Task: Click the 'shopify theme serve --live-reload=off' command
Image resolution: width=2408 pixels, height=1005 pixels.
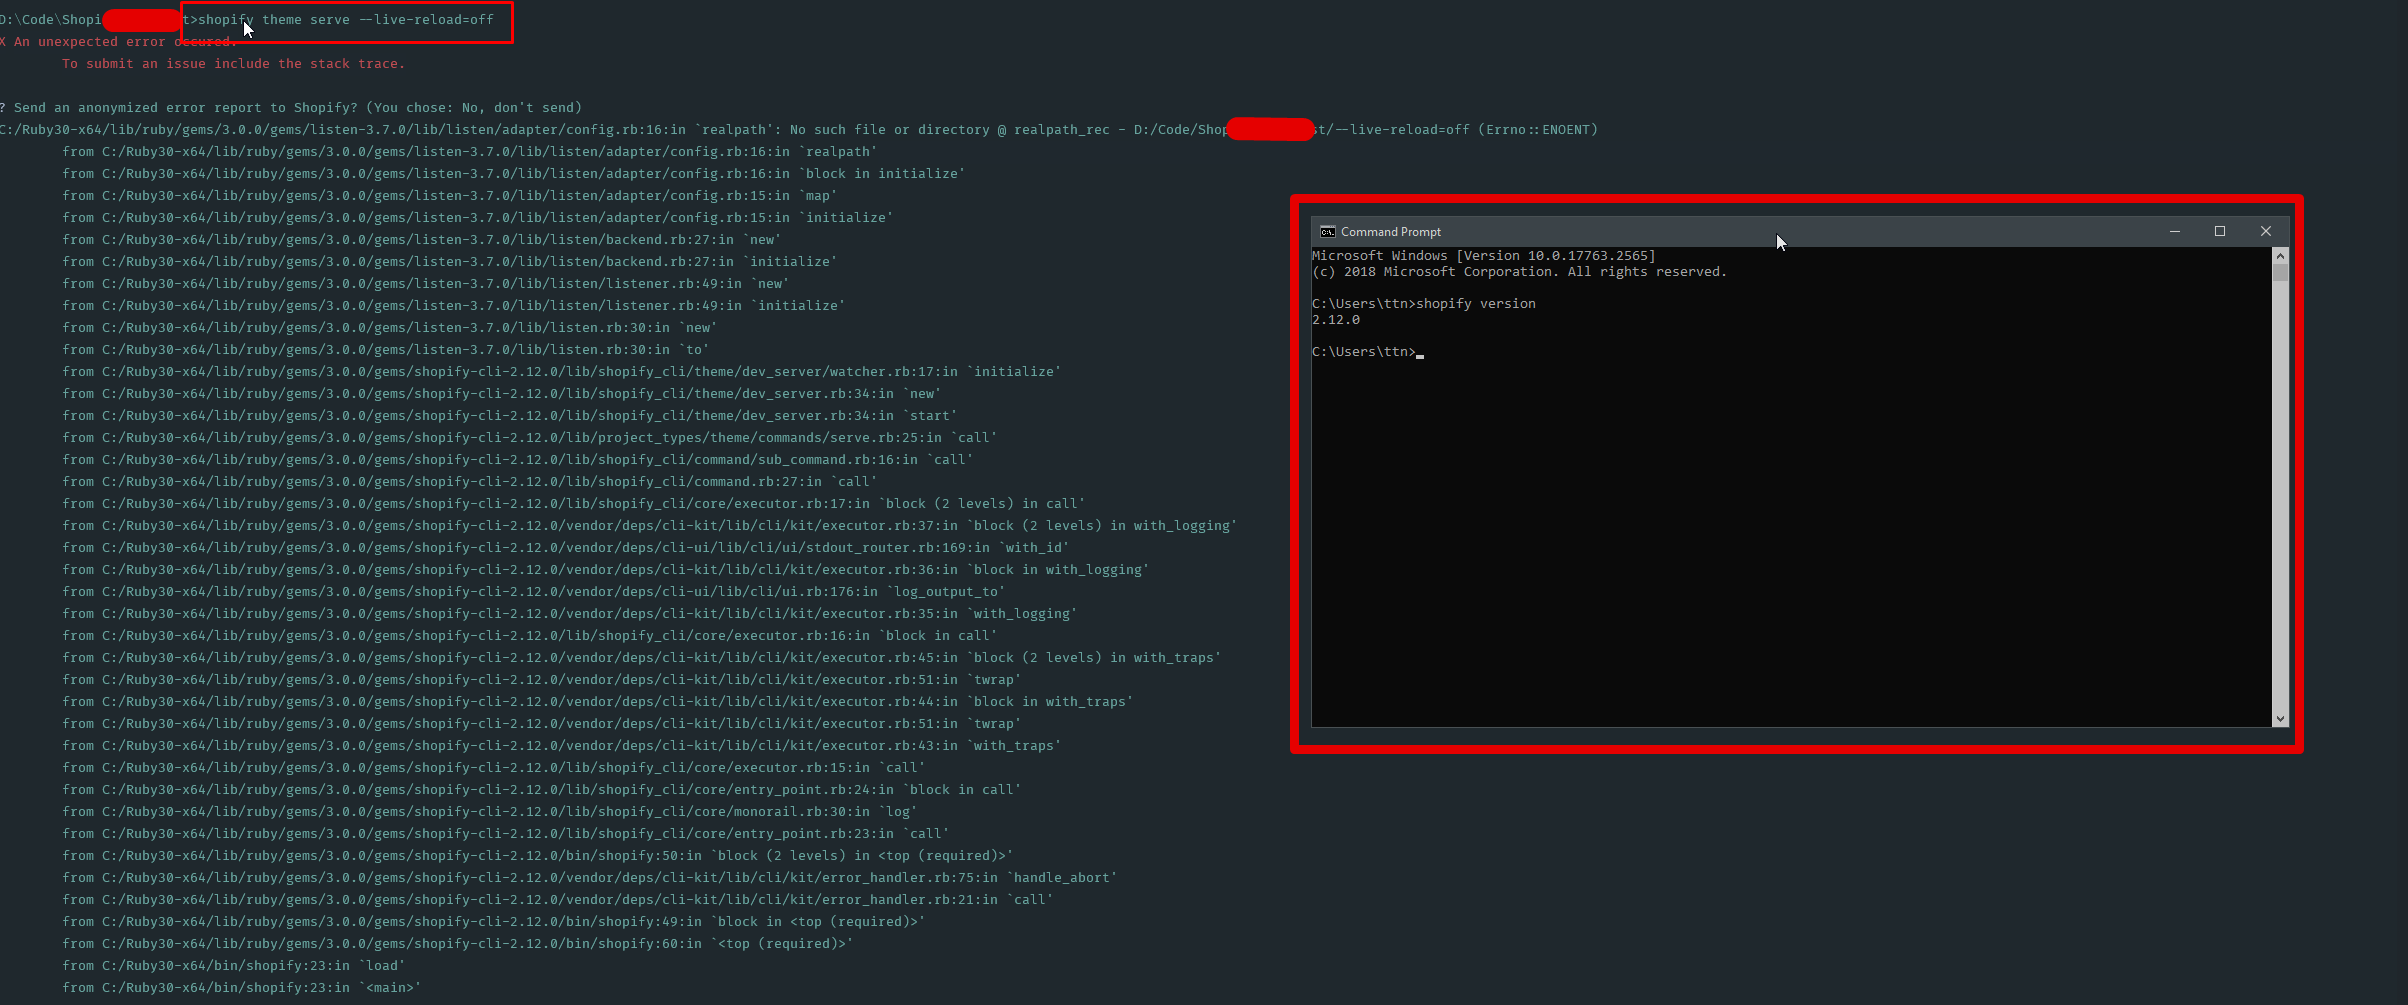Action: pyautogui.click(x=346, y=20)
